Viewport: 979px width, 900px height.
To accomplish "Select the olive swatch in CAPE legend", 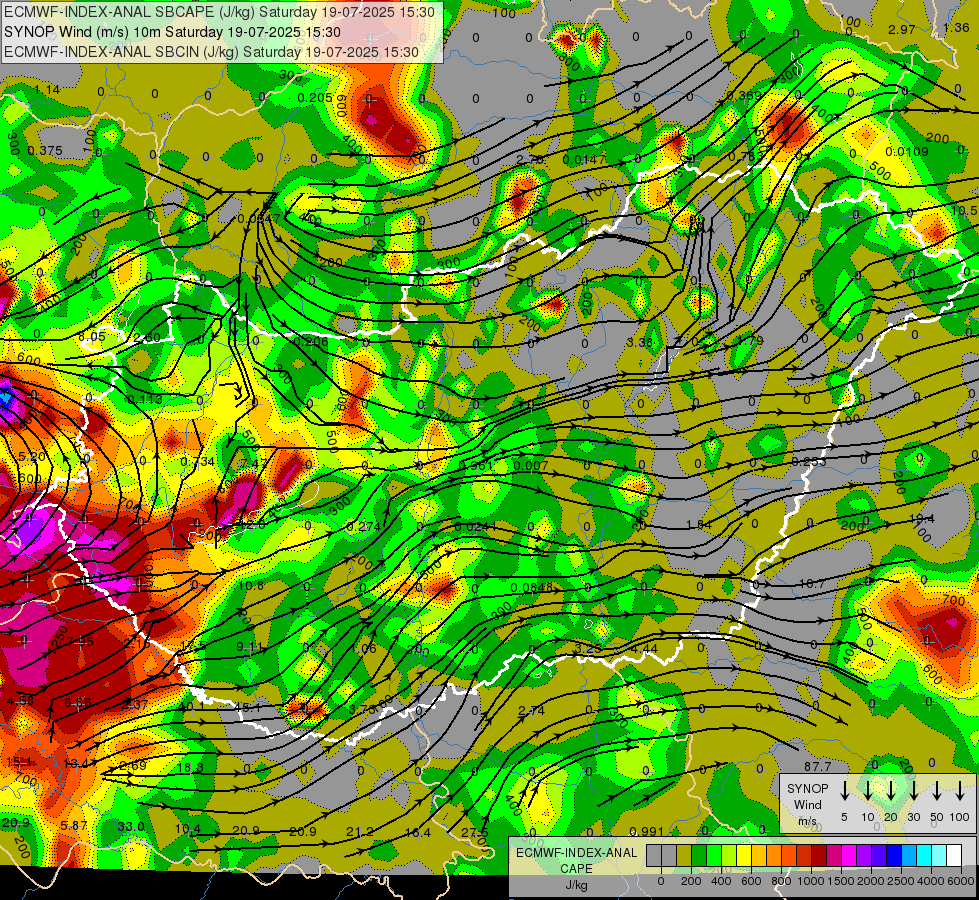I will coord(684,855).
